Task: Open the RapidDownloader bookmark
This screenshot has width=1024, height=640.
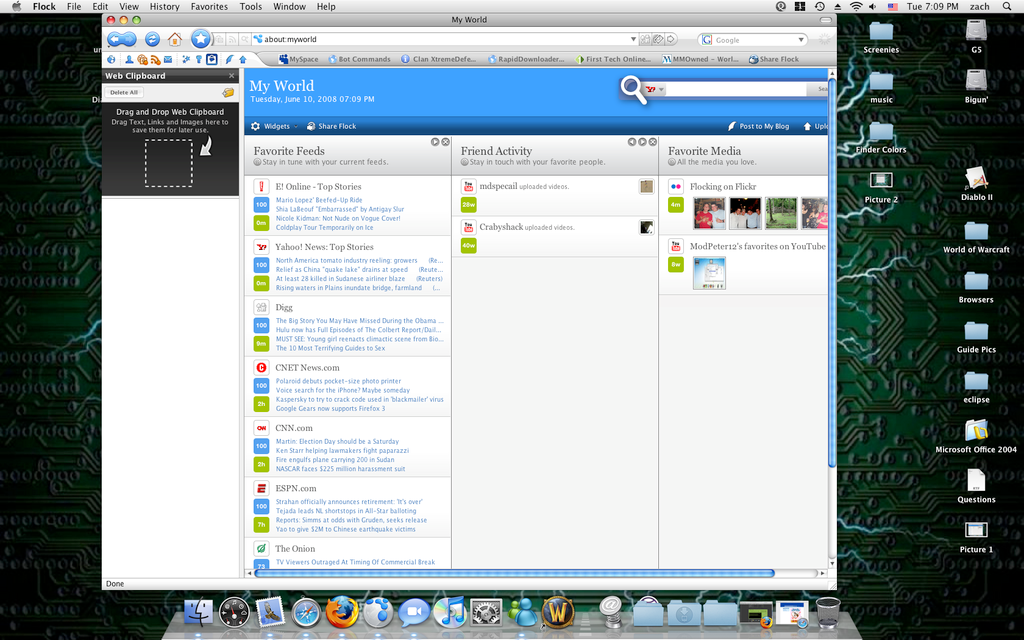Action: point(526,59)
